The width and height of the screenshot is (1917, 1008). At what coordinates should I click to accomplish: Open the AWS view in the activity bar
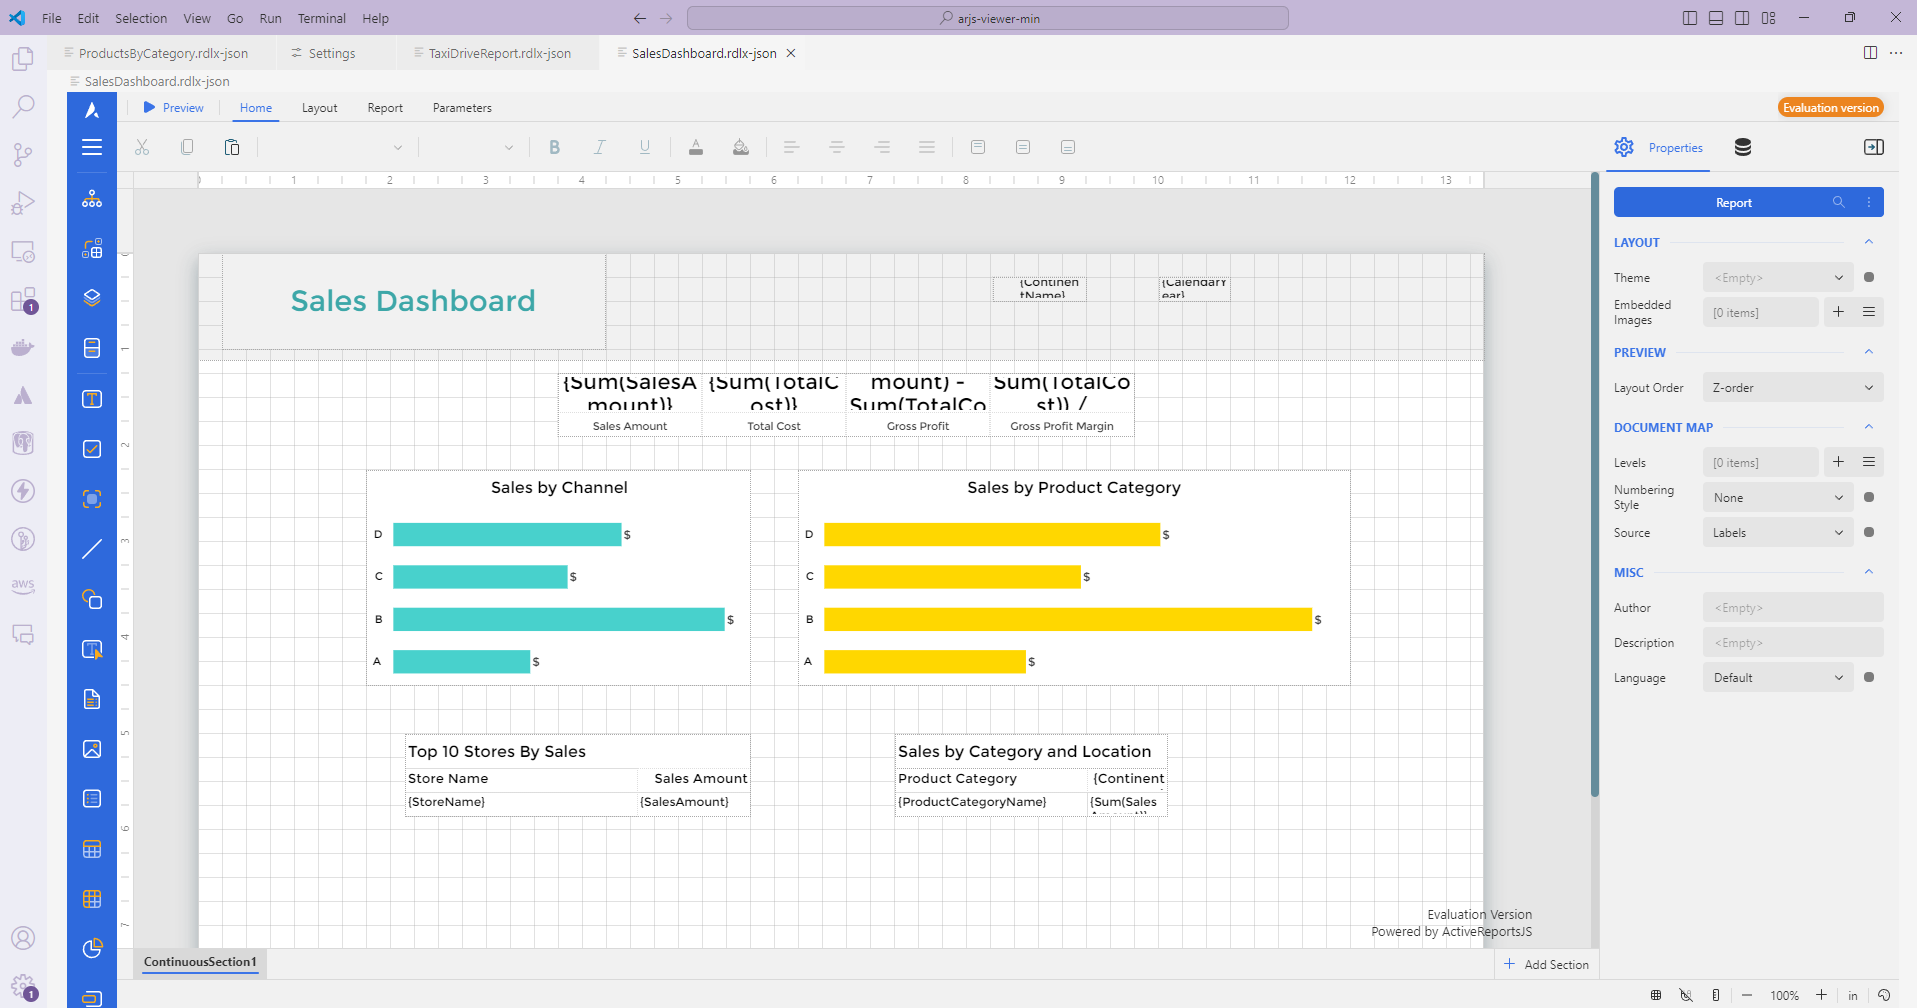click(x=23, y=586)
